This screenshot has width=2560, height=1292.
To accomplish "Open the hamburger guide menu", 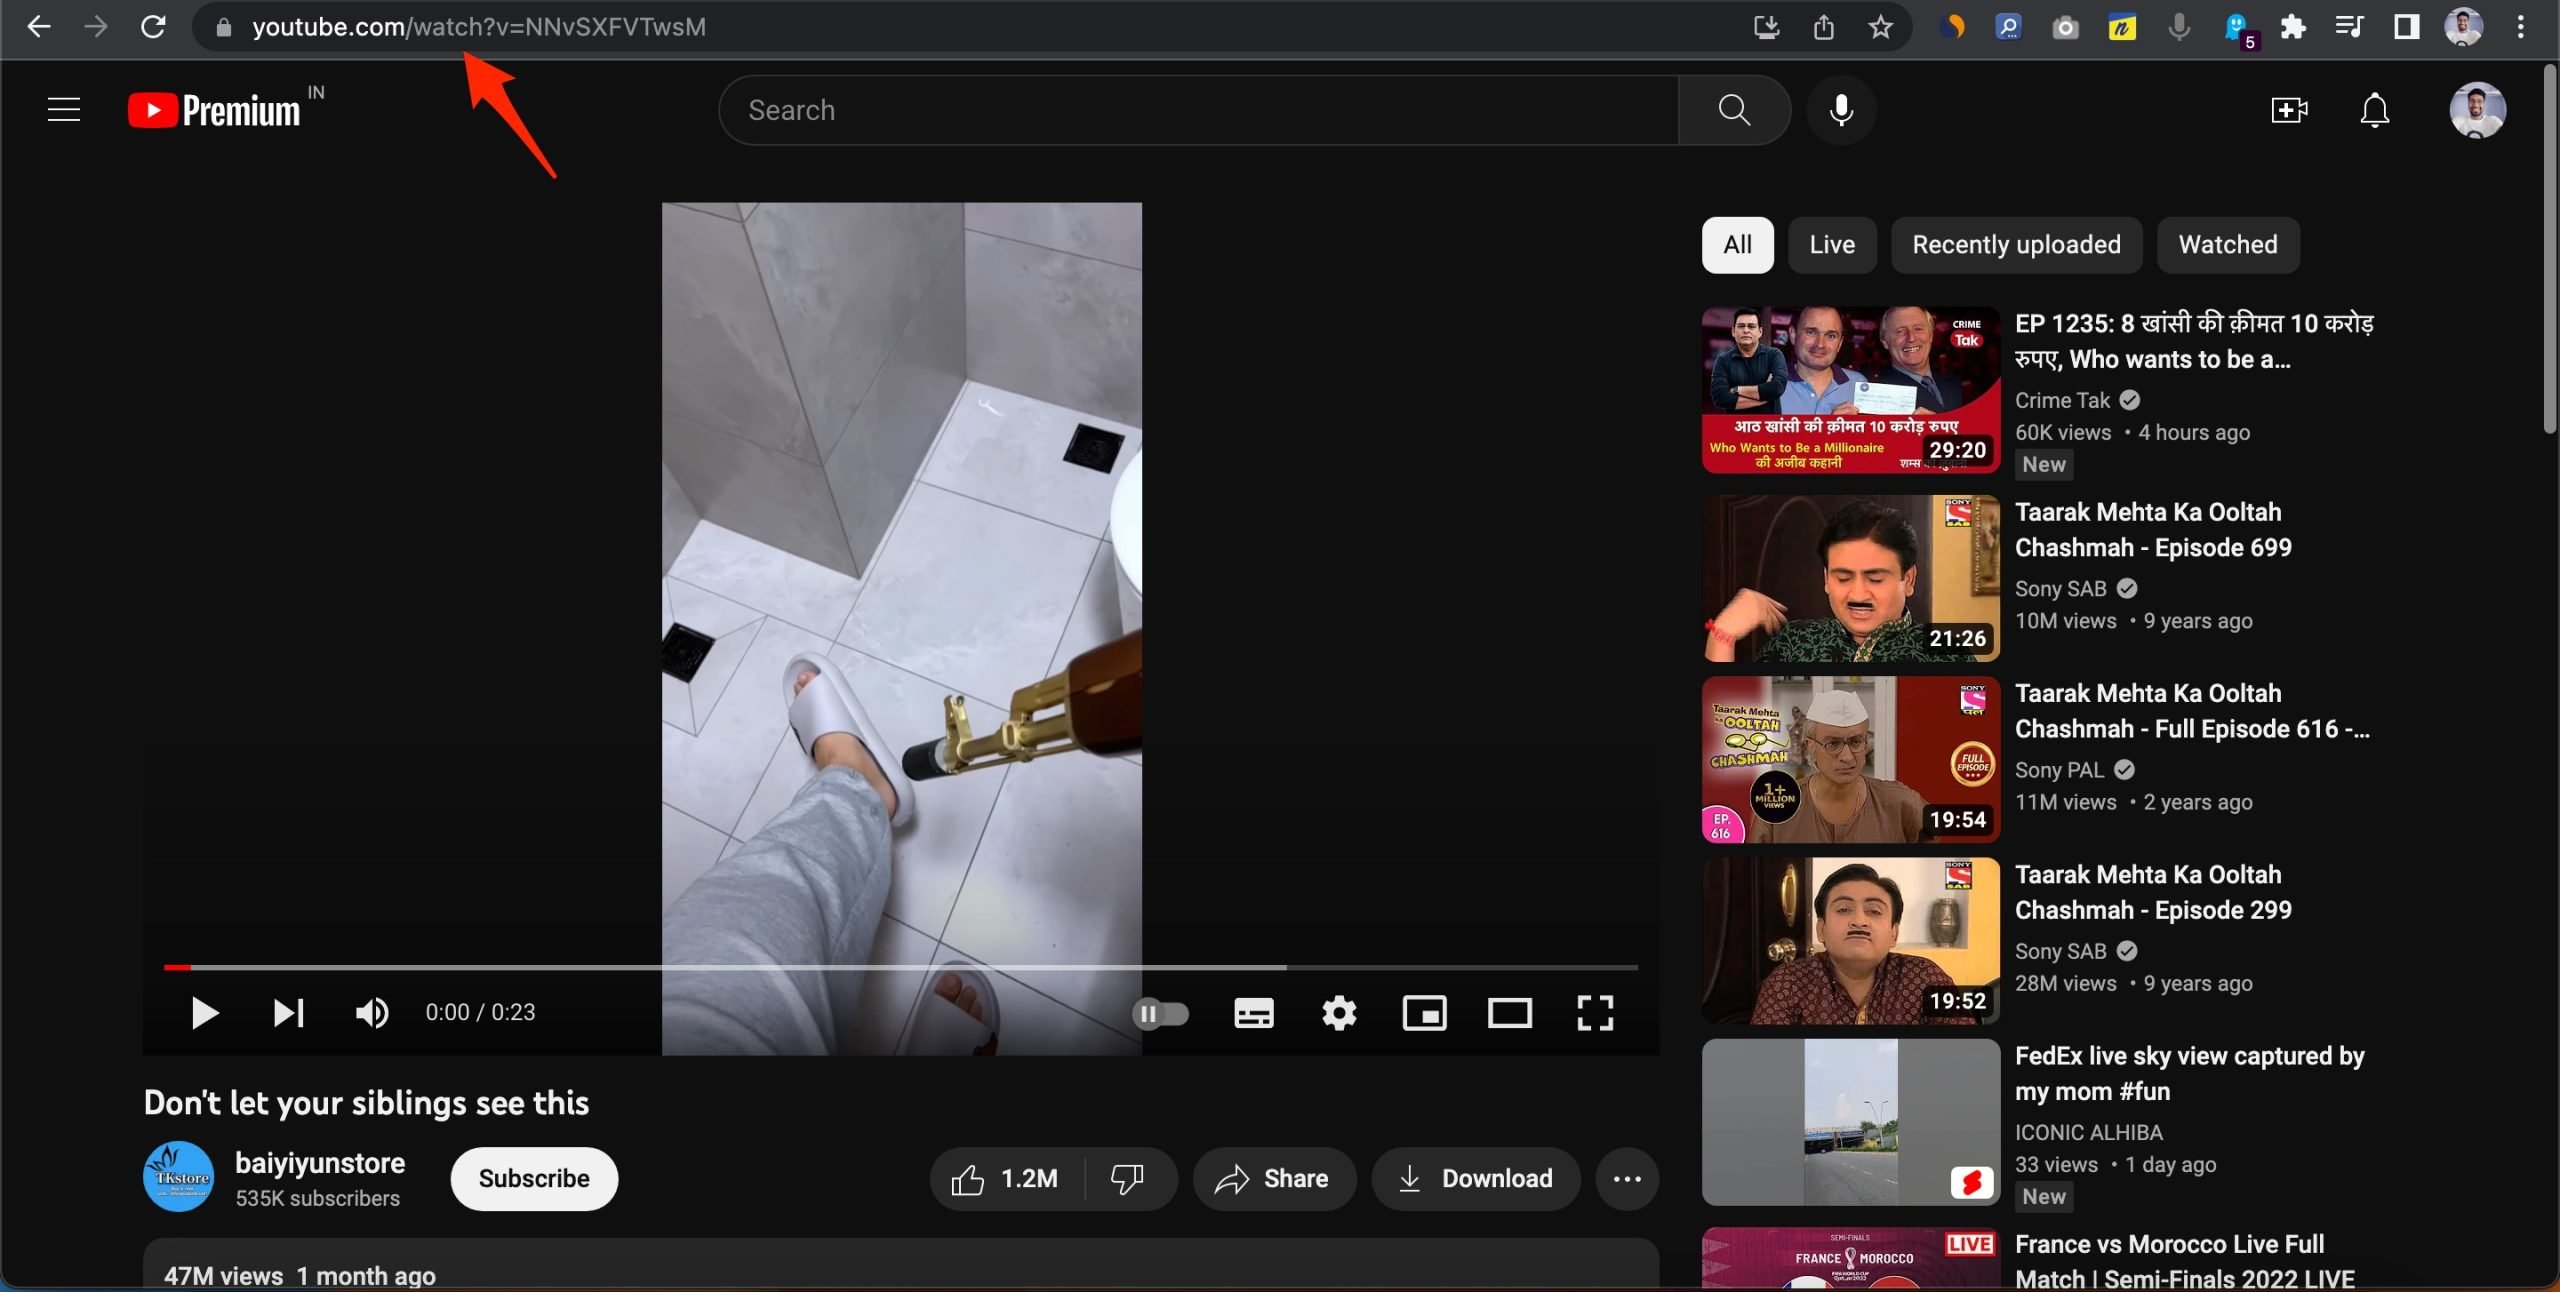I will [x=64, y=110].
